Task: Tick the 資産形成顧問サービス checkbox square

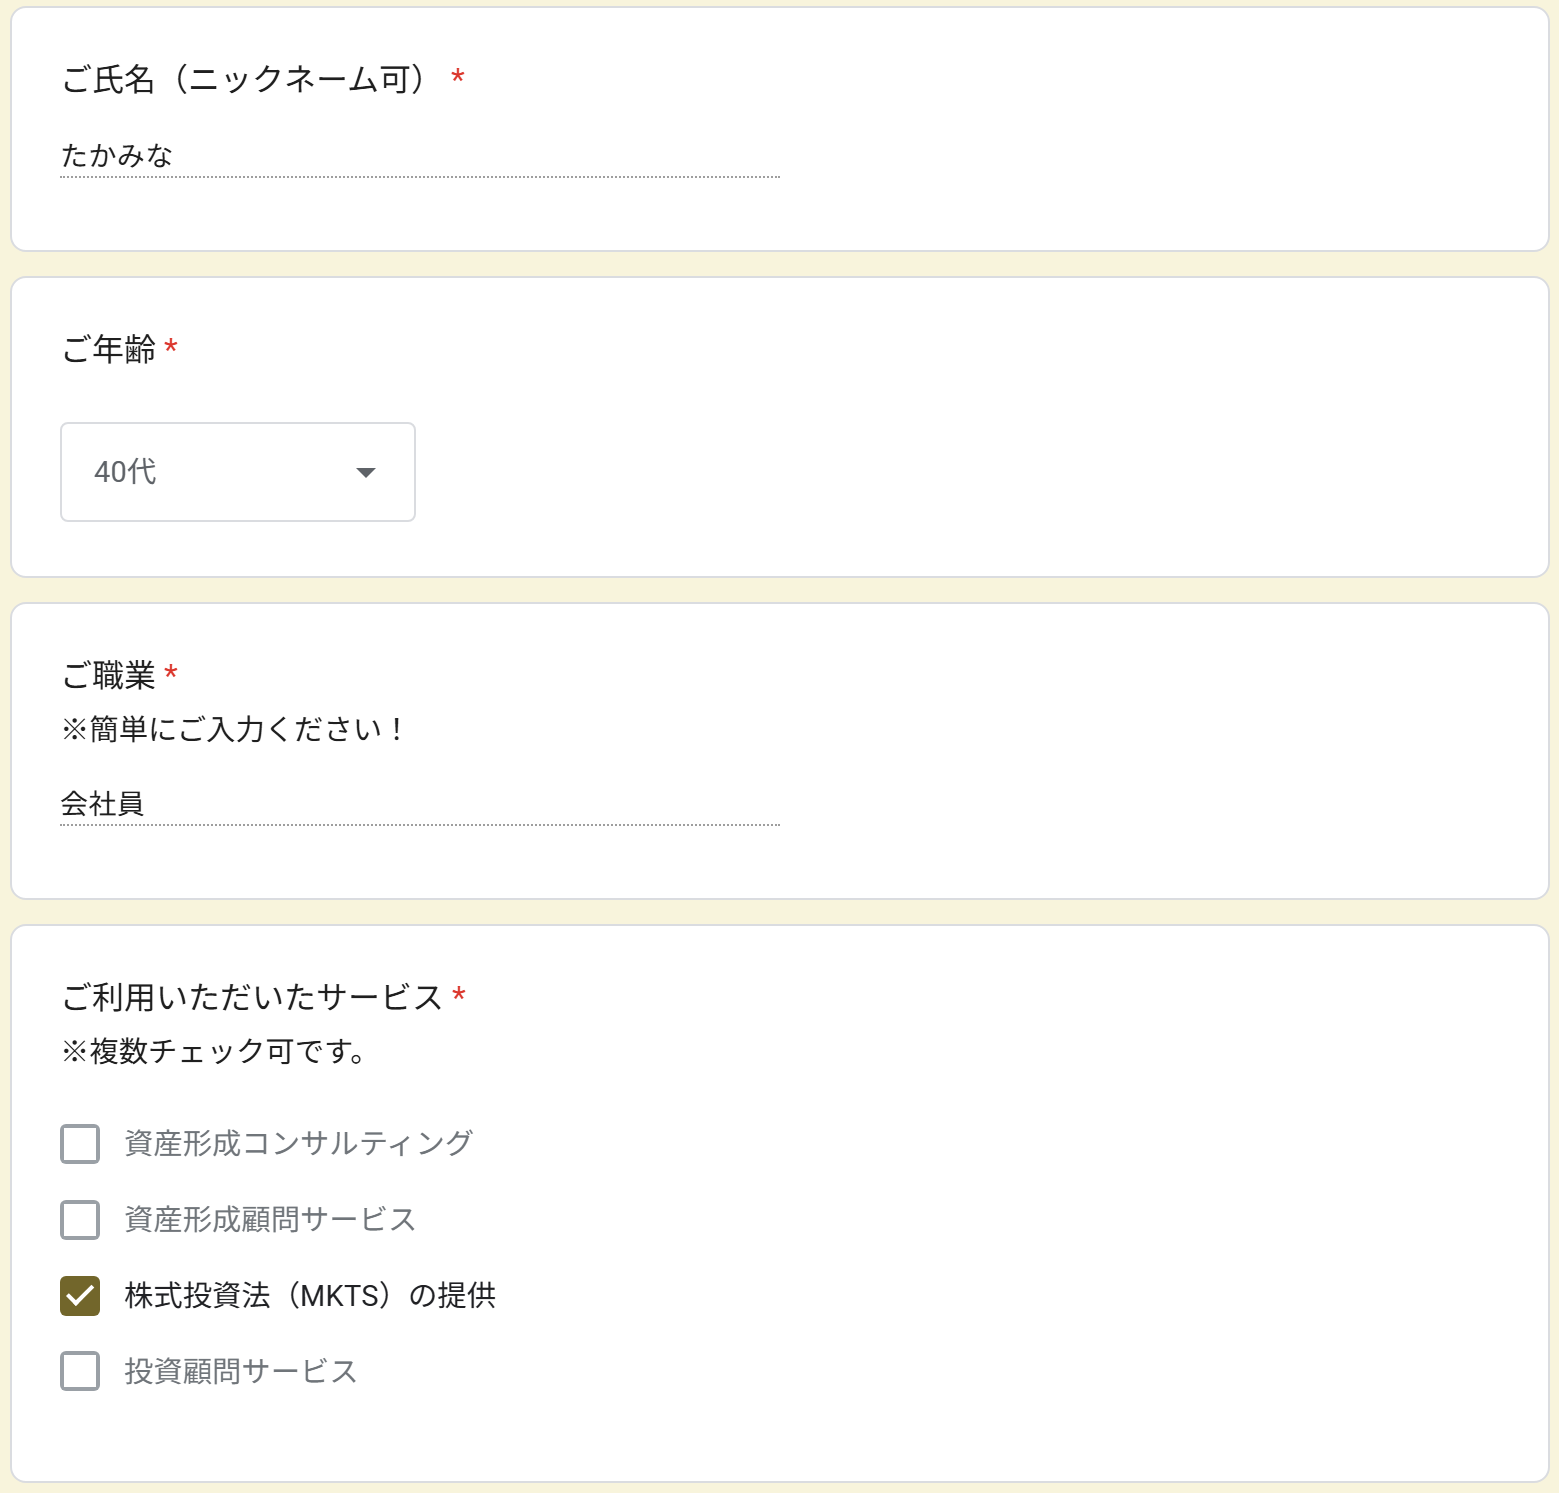Action: point(80,1220)
